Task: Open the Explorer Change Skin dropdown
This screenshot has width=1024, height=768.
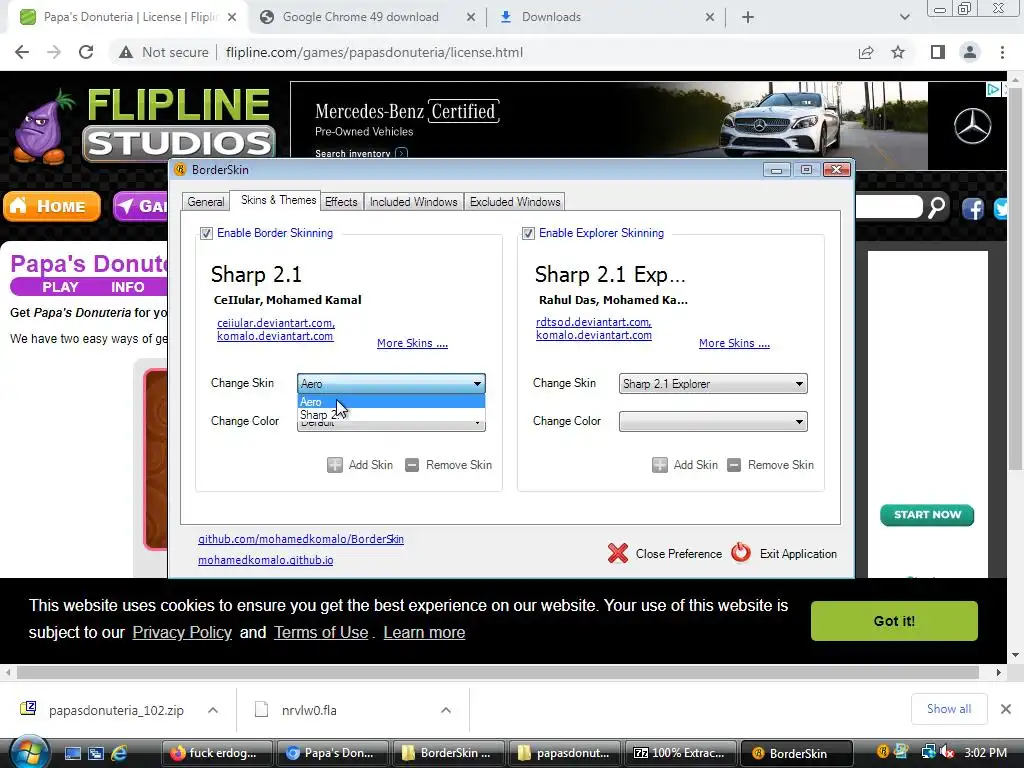Action: pyautogui.click(x=713, y=383)
